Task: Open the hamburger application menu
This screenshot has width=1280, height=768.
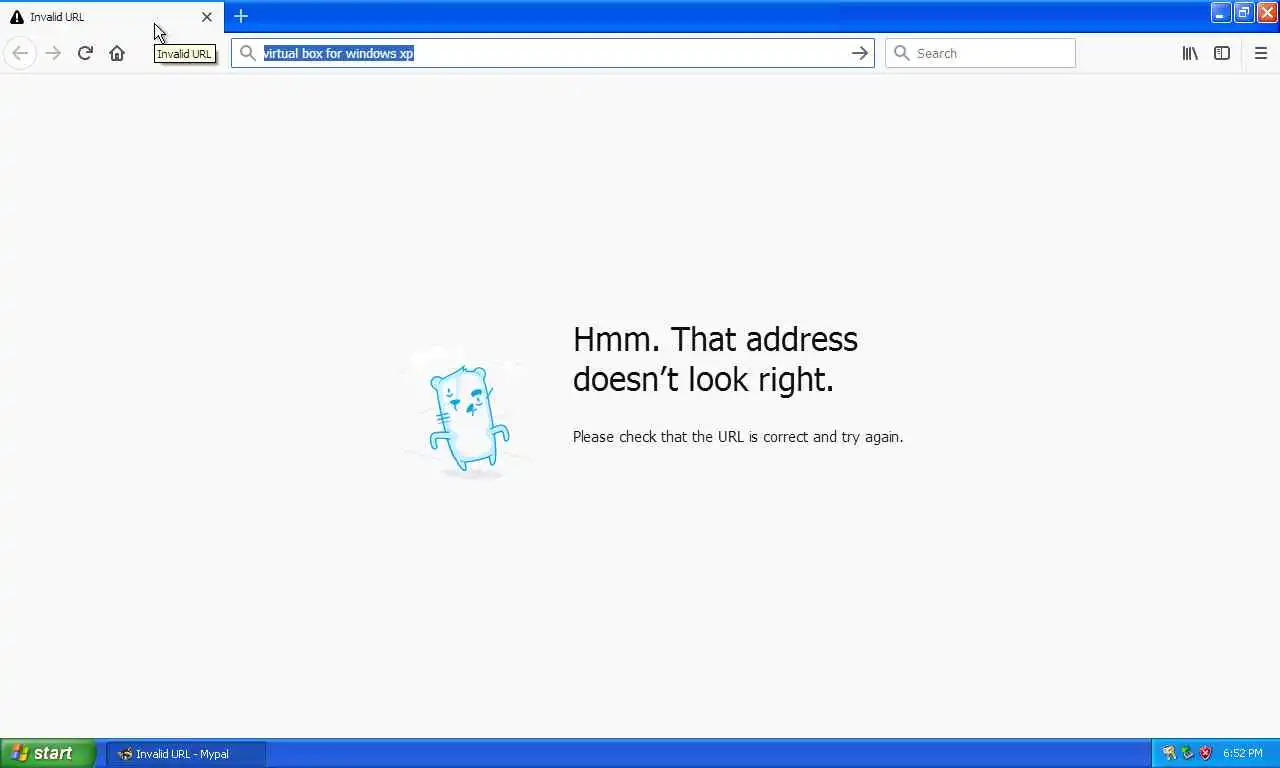Action: pyautogui.click(x=1261, y=53)
